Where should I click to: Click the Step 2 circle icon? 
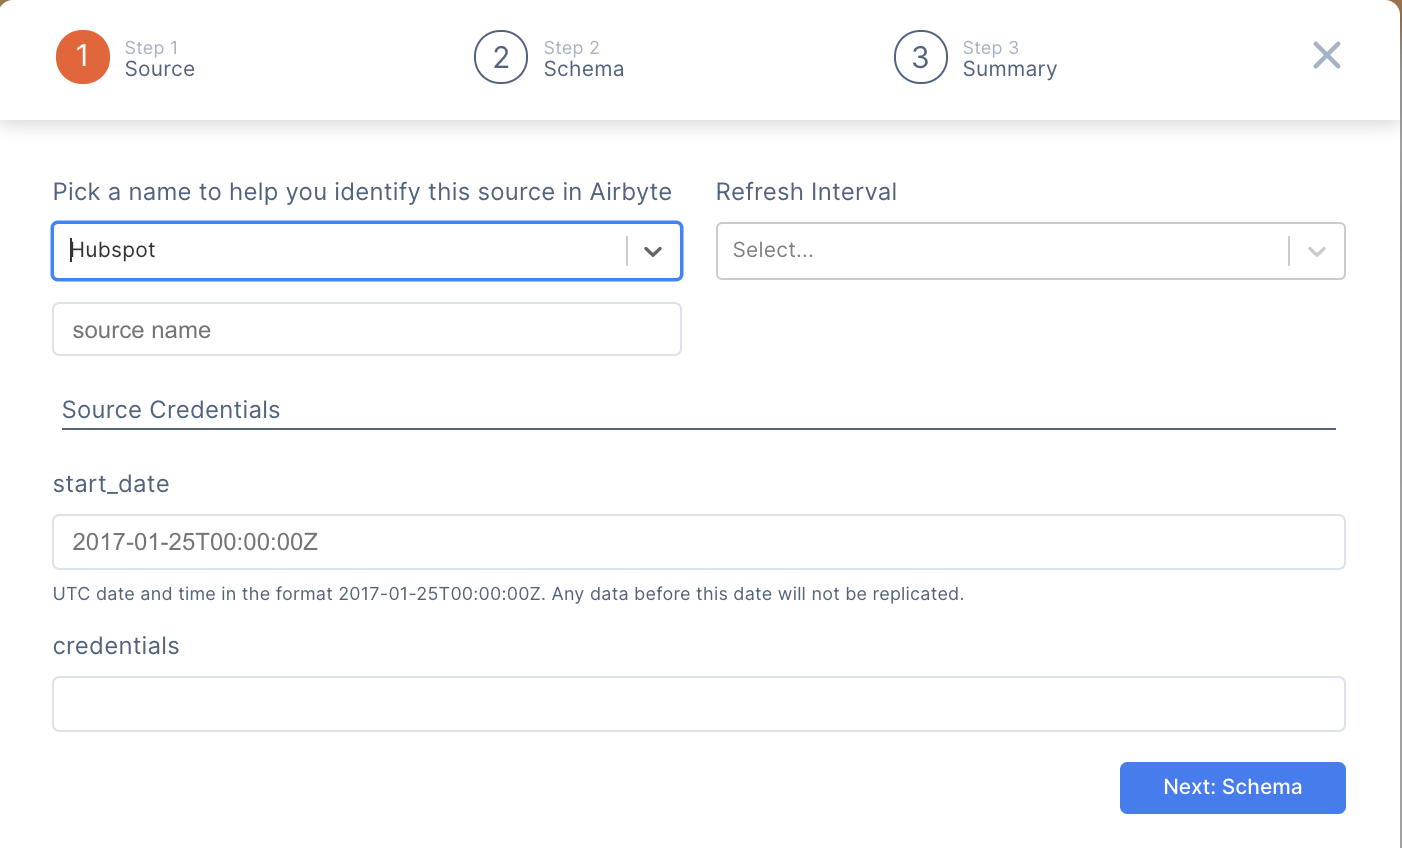click(x=501, y=57)
